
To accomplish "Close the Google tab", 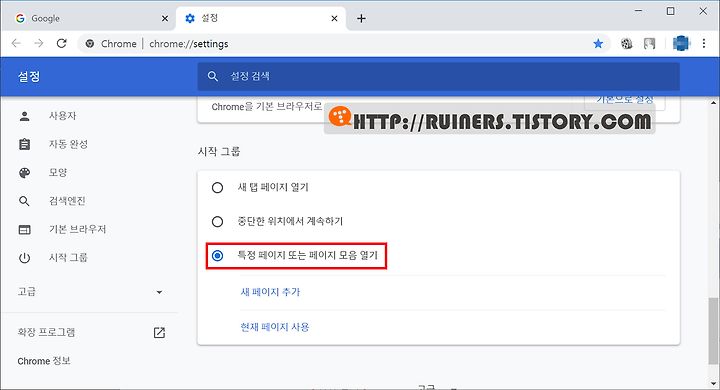I will point(165,18).
